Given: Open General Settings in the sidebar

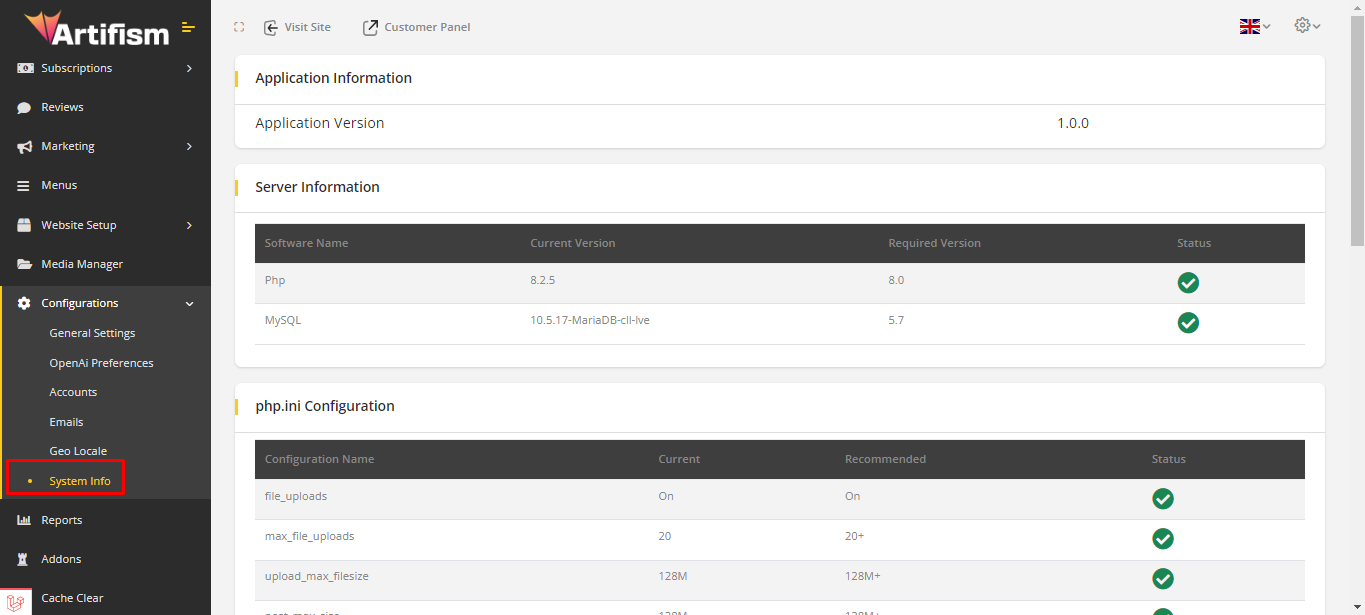Looking at the screenshot, I should pos(92,334).
